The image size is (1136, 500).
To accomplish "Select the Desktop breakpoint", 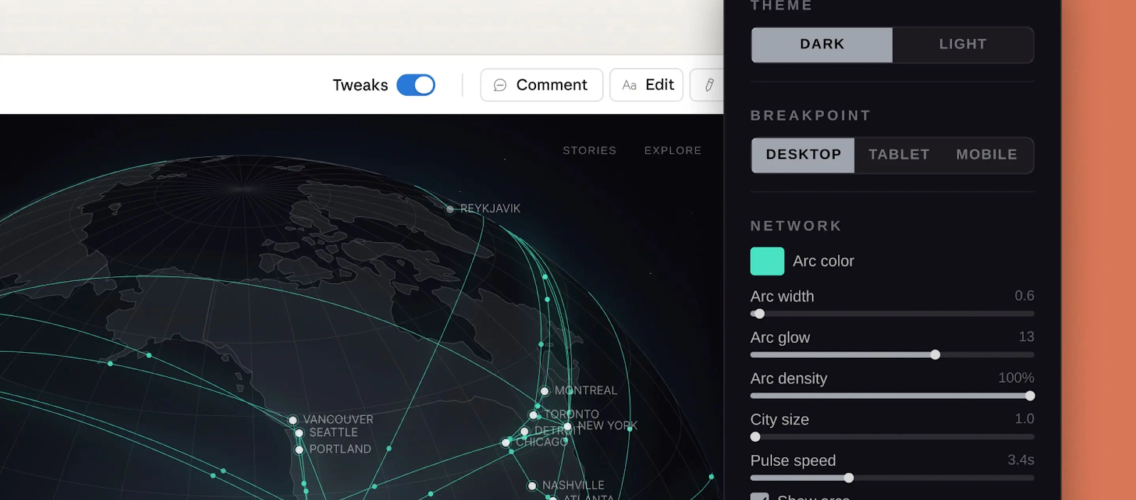I will [x=803, y=155].
